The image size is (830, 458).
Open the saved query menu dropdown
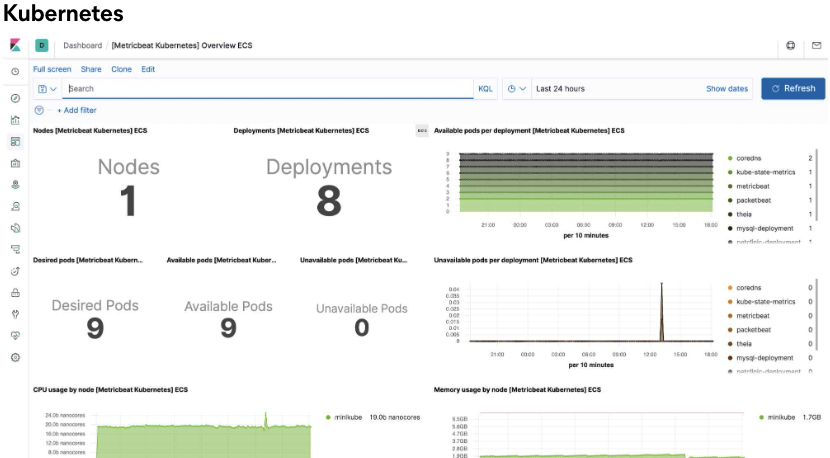(x=48, y=89)
